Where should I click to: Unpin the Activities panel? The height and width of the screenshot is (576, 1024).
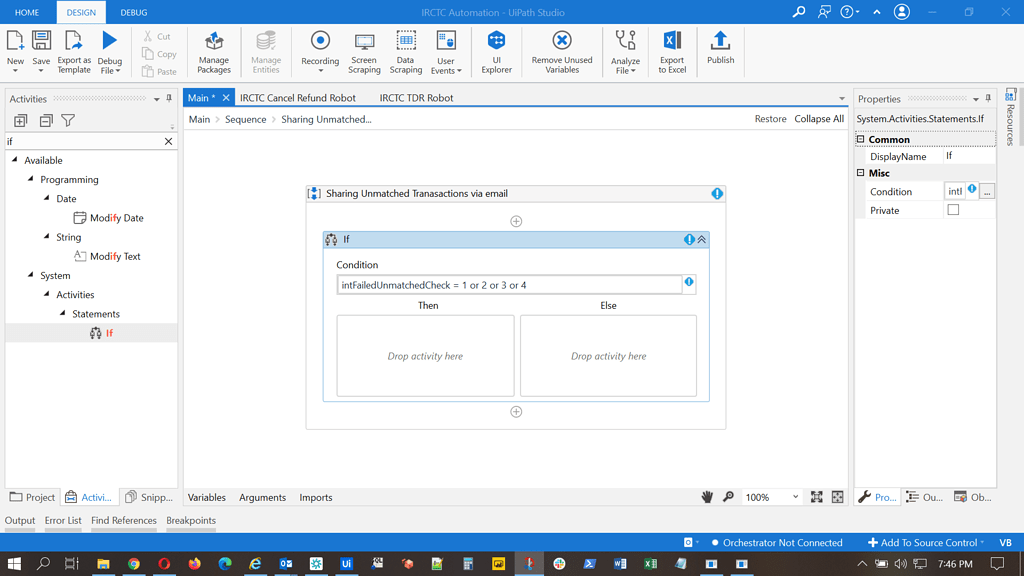[x=170, y=99]
